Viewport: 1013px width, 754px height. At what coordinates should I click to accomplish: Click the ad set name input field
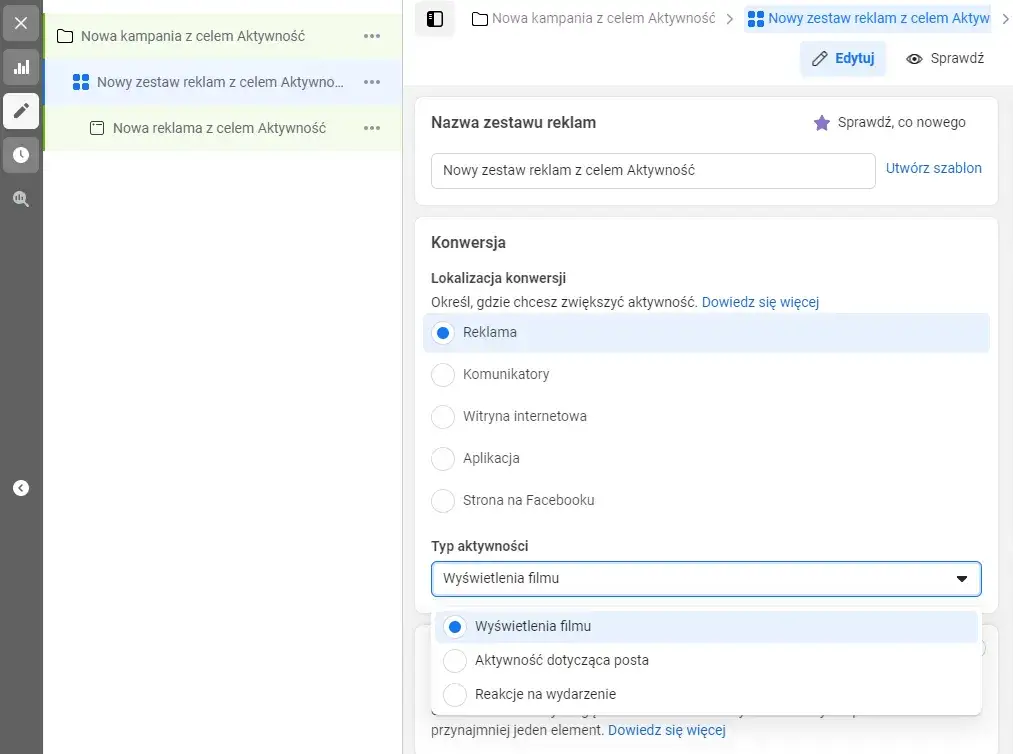pyautogui.click(x=653, y=171)
